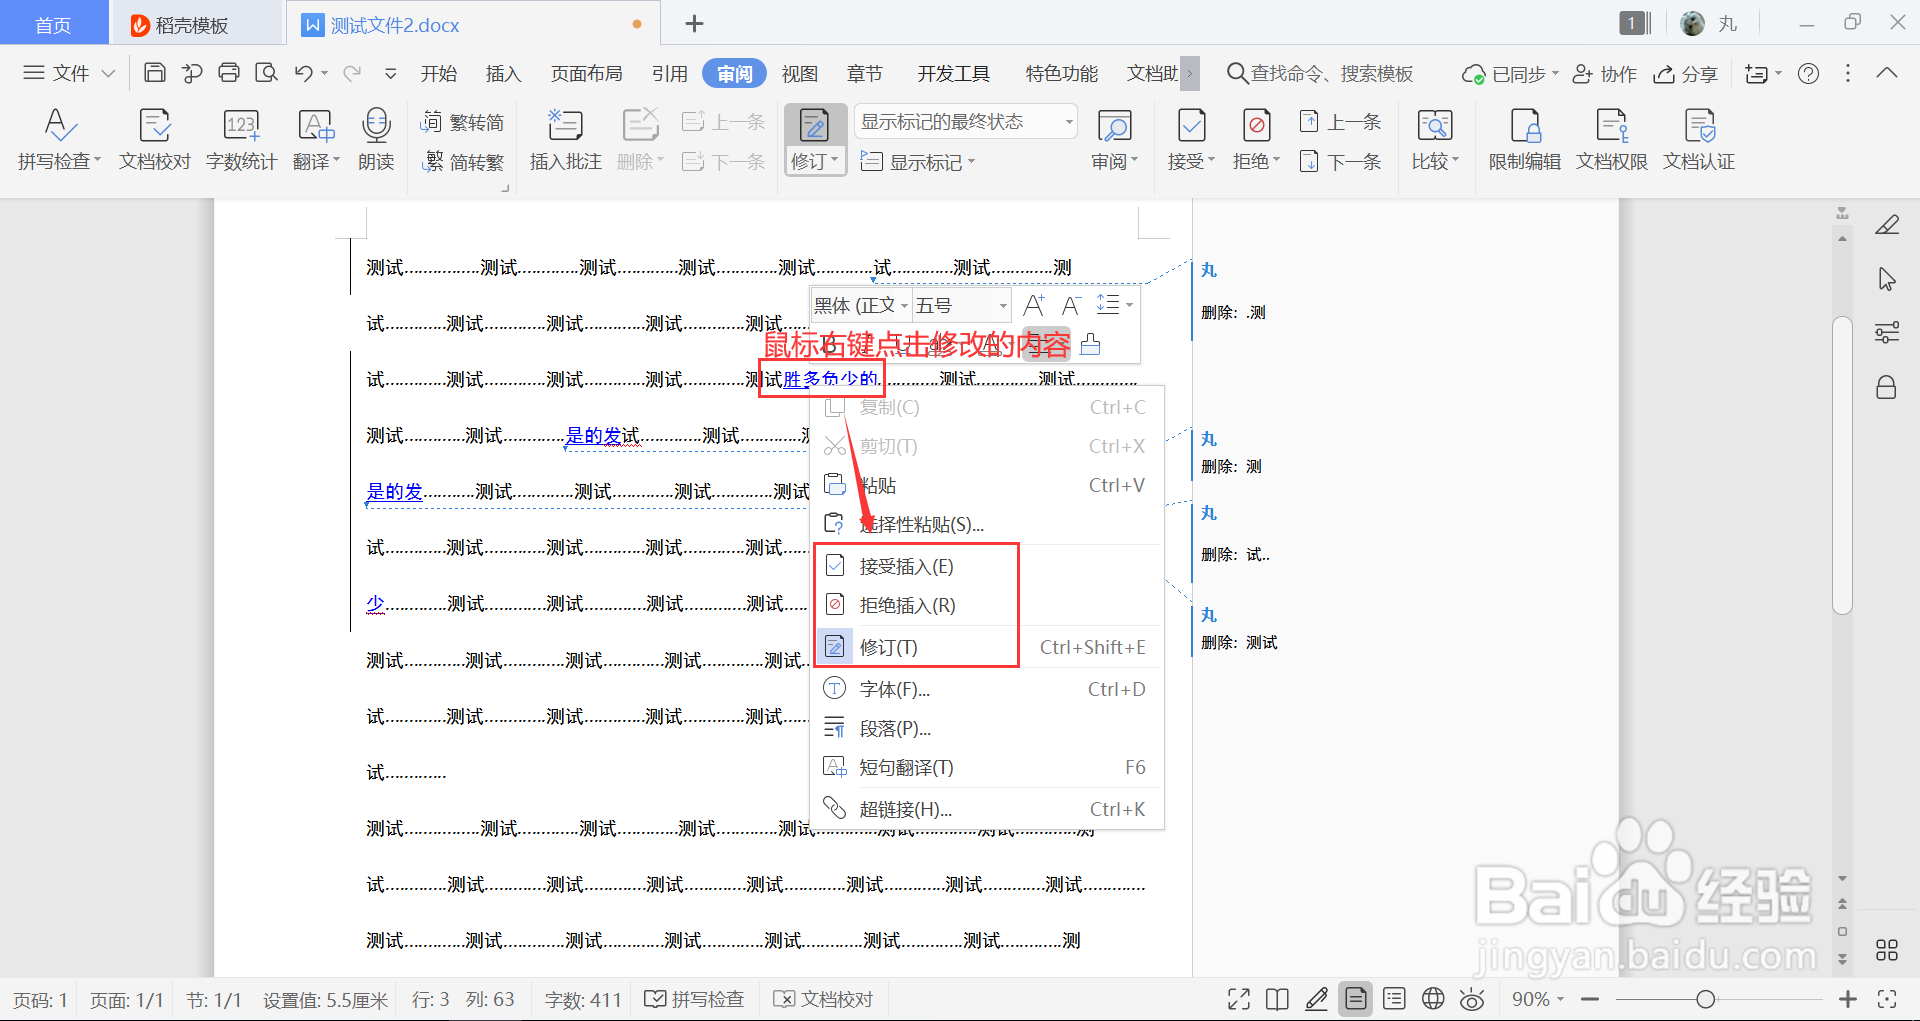The width and height of the screenshot is (1920, 1021).
Task: Switch to 页面布局 ribbon tab
Action: pyautogui.click(x=586, y=73)
